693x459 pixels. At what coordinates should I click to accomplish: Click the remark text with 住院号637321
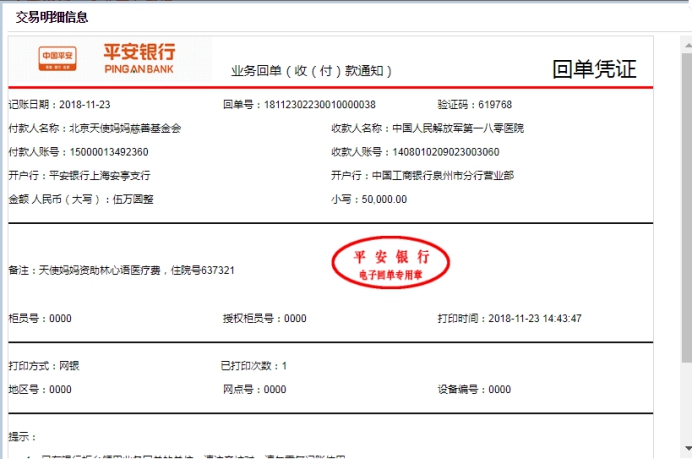122,270
